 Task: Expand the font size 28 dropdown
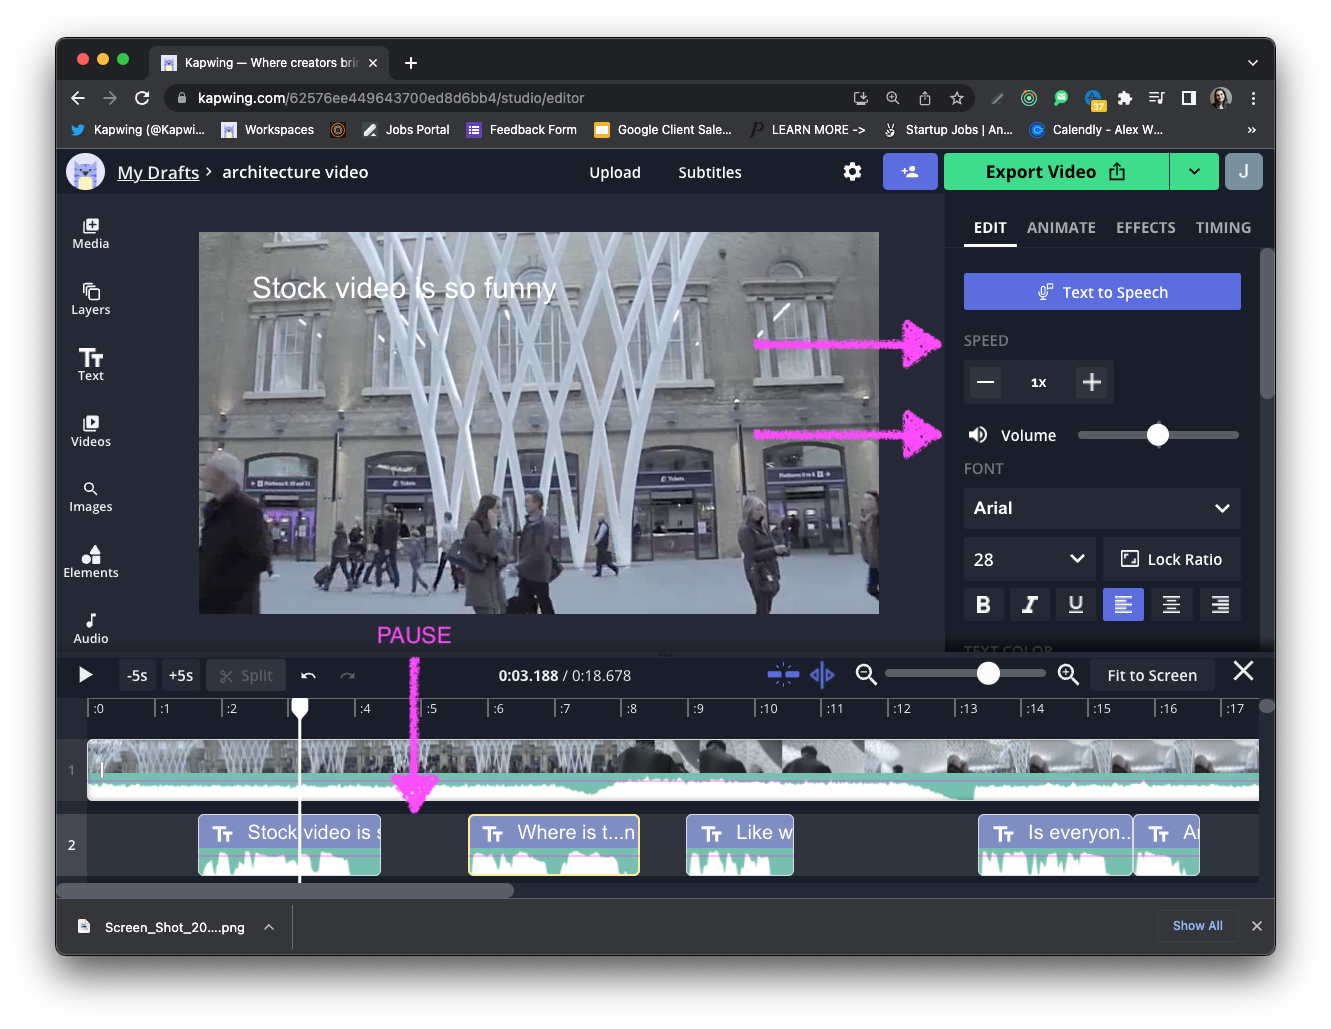[x=1029, y=559]
